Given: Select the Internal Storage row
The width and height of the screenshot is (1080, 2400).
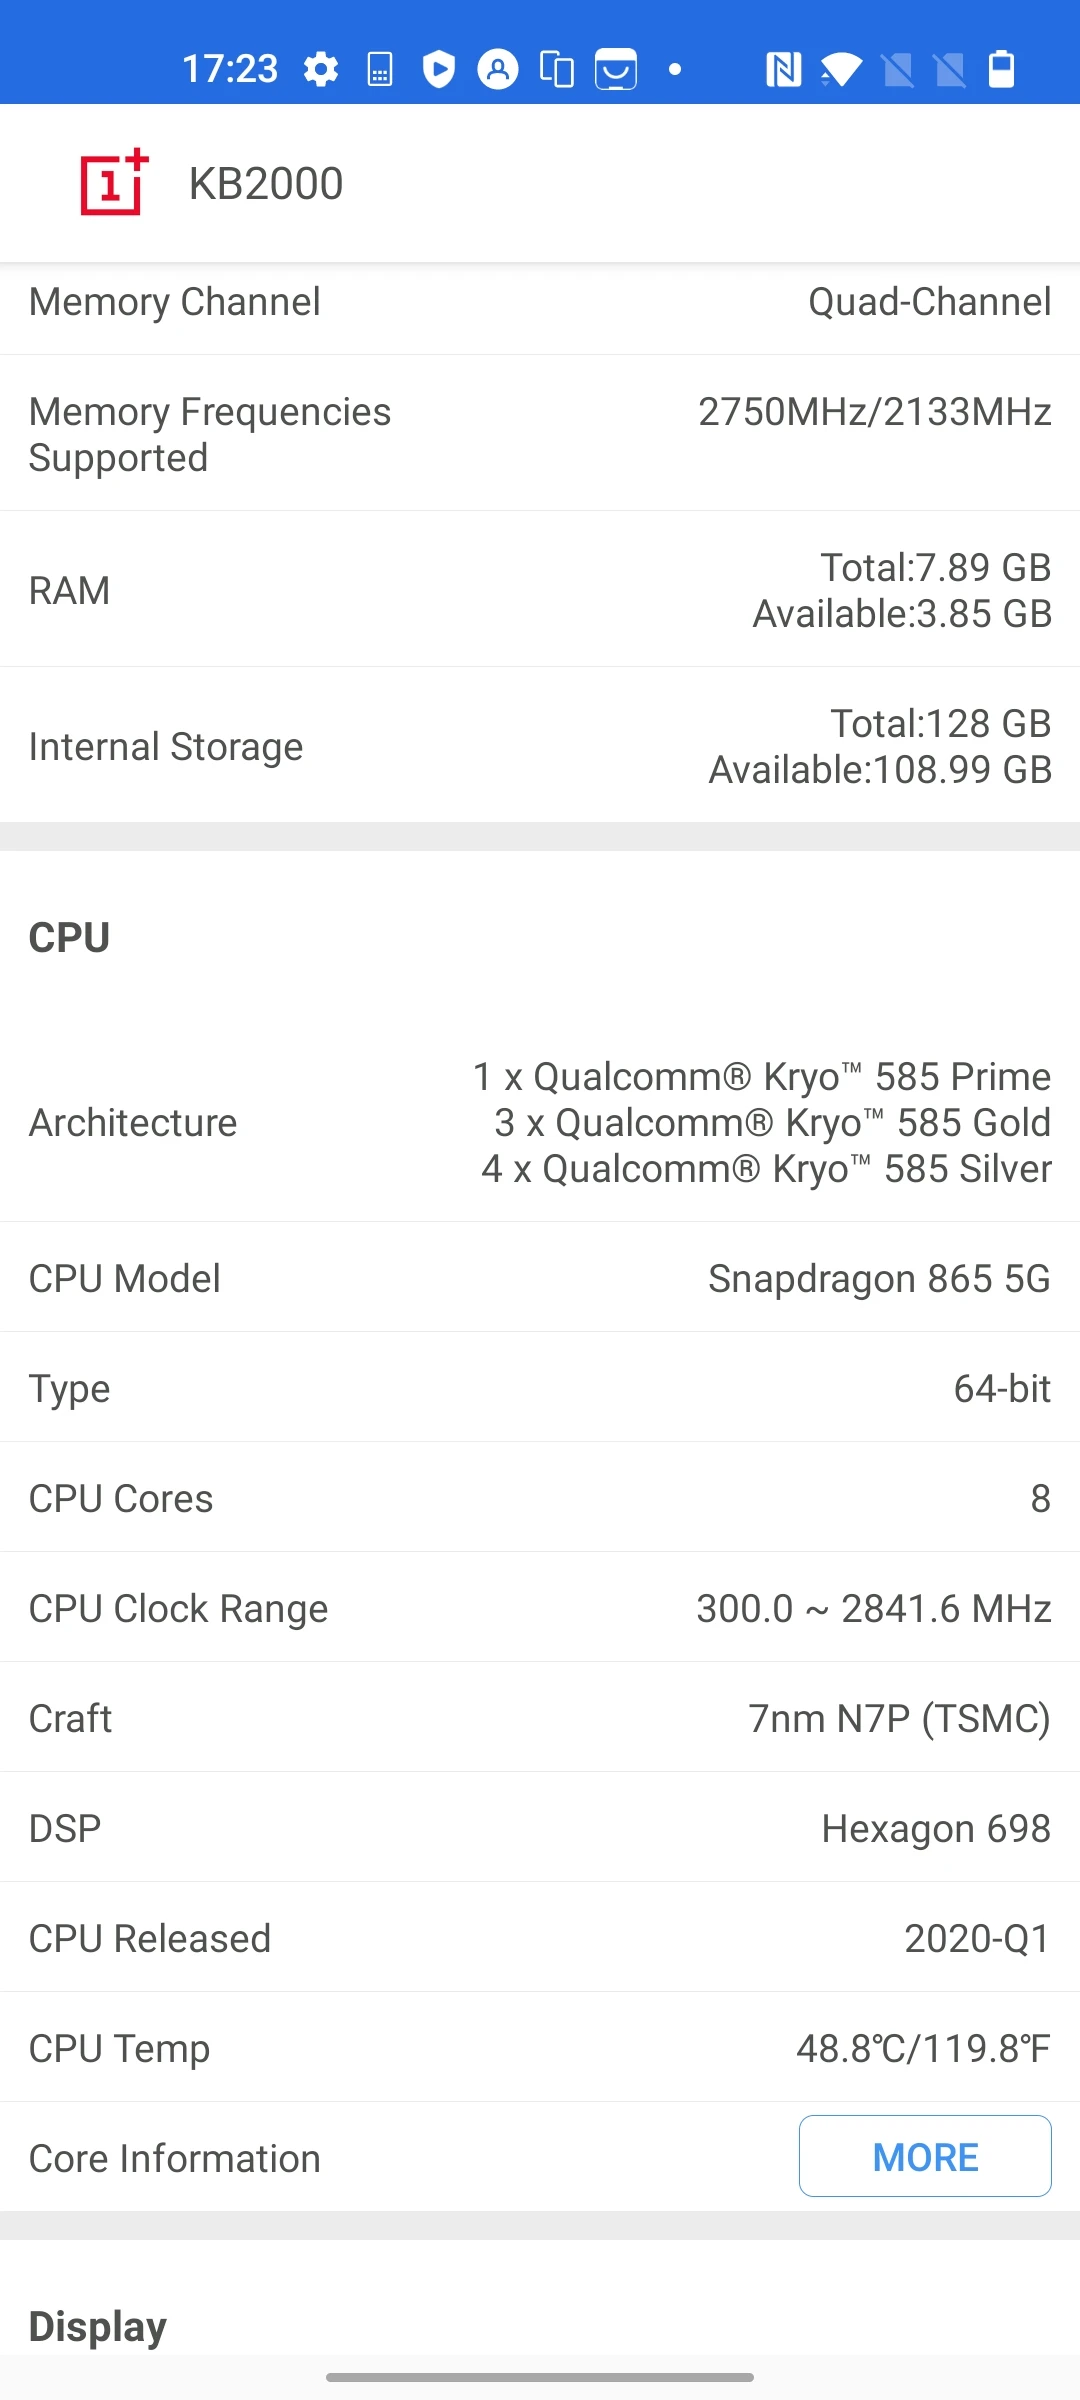Looking at the screenshot, I should coord(540,746).
